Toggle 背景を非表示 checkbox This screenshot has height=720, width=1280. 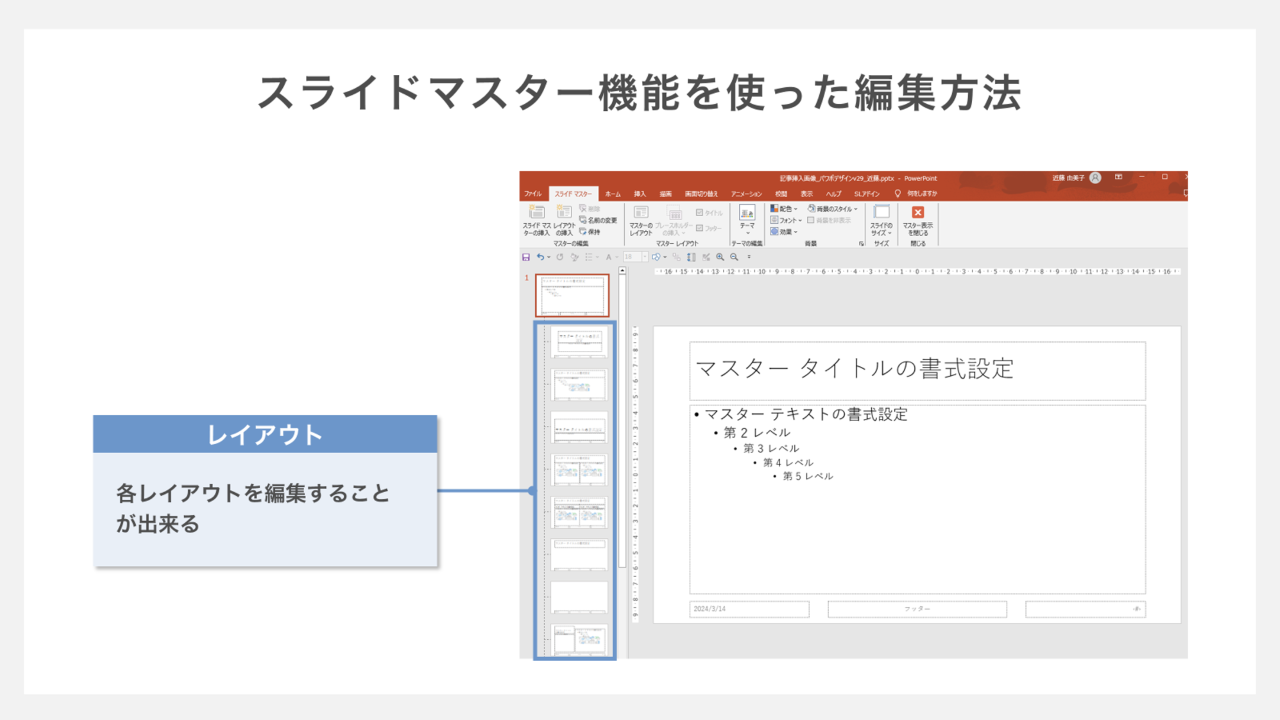[x=829, y=220]
